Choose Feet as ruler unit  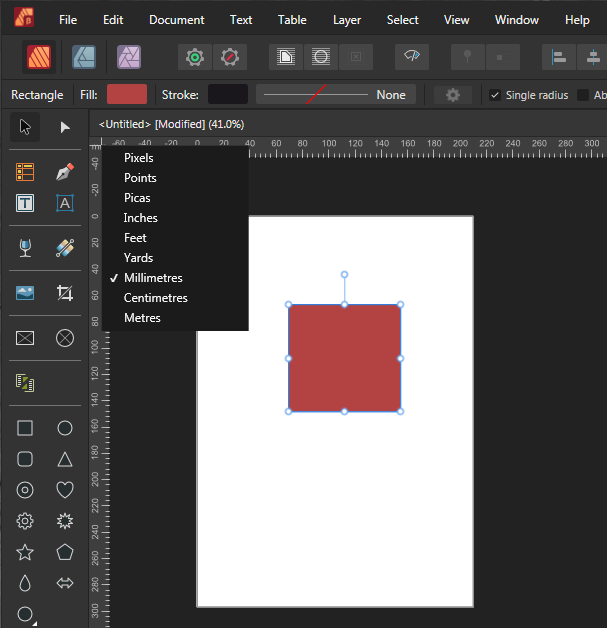tap(175, 238)
